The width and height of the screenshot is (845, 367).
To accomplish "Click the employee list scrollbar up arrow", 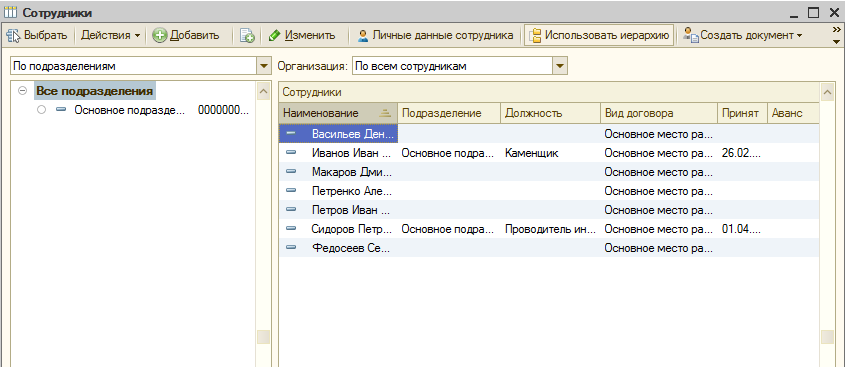I will tap(827, 93).
